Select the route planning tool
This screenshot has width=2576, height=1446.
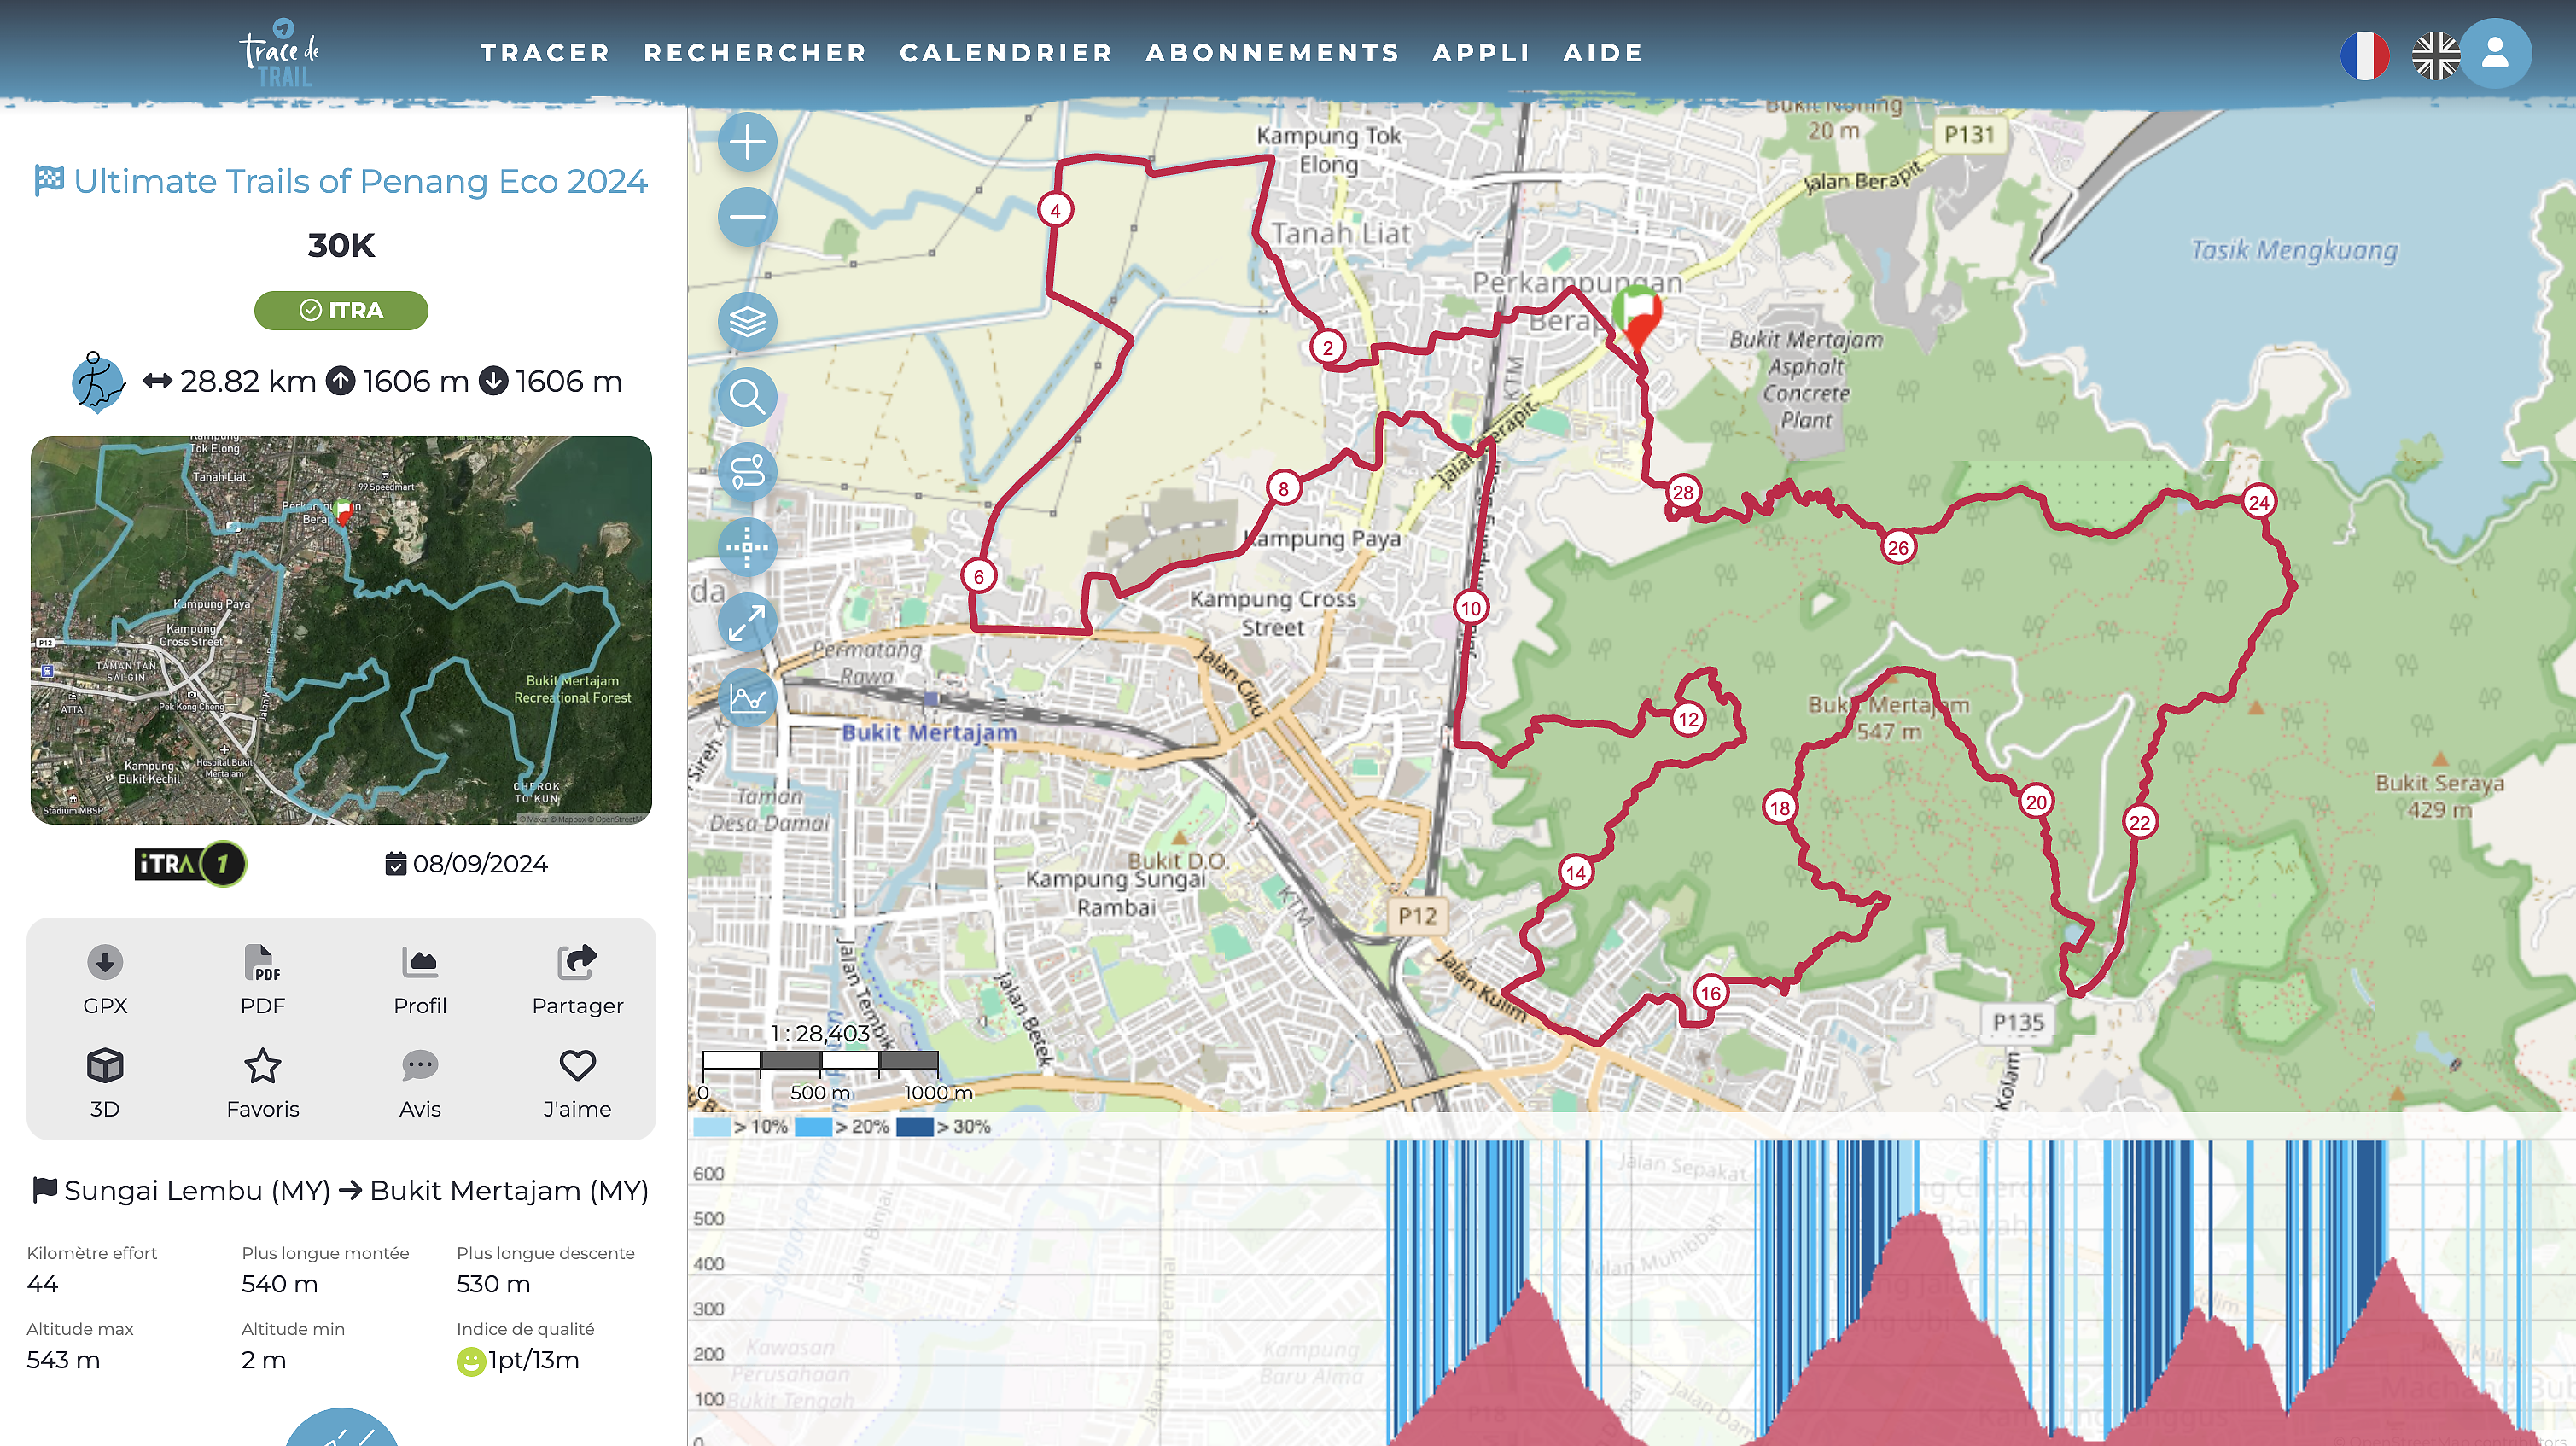pyautogui.click(x=747, y=472)
